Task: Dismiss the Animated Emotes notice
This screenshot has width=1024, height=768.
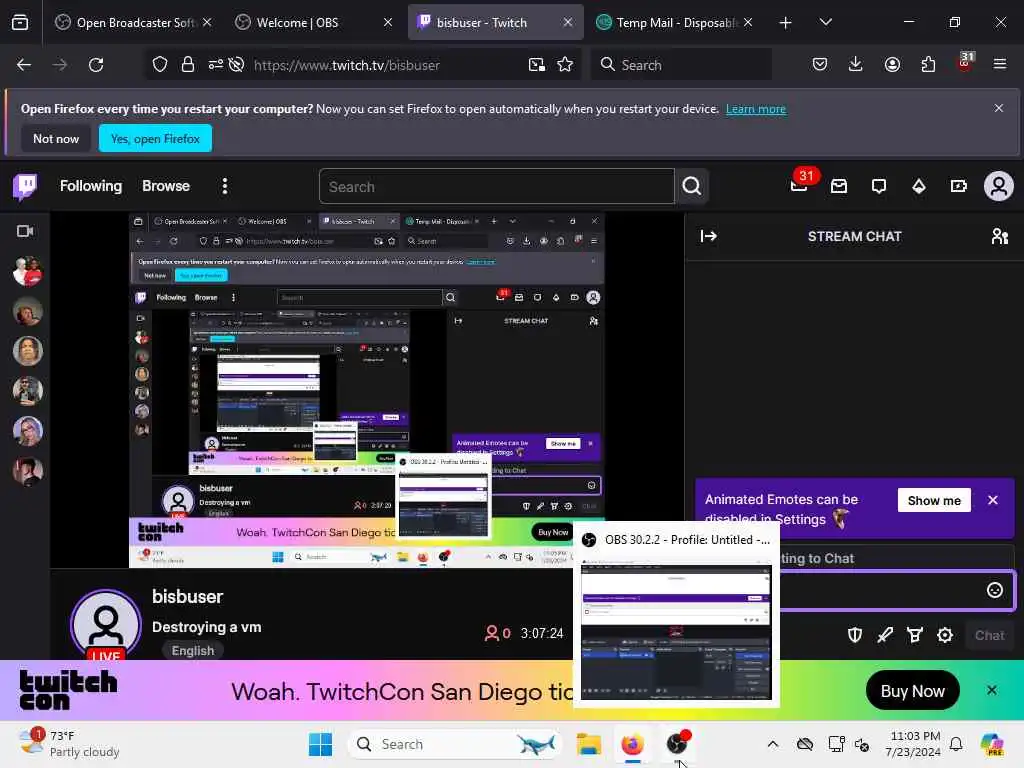Action: tap(993, 500)
